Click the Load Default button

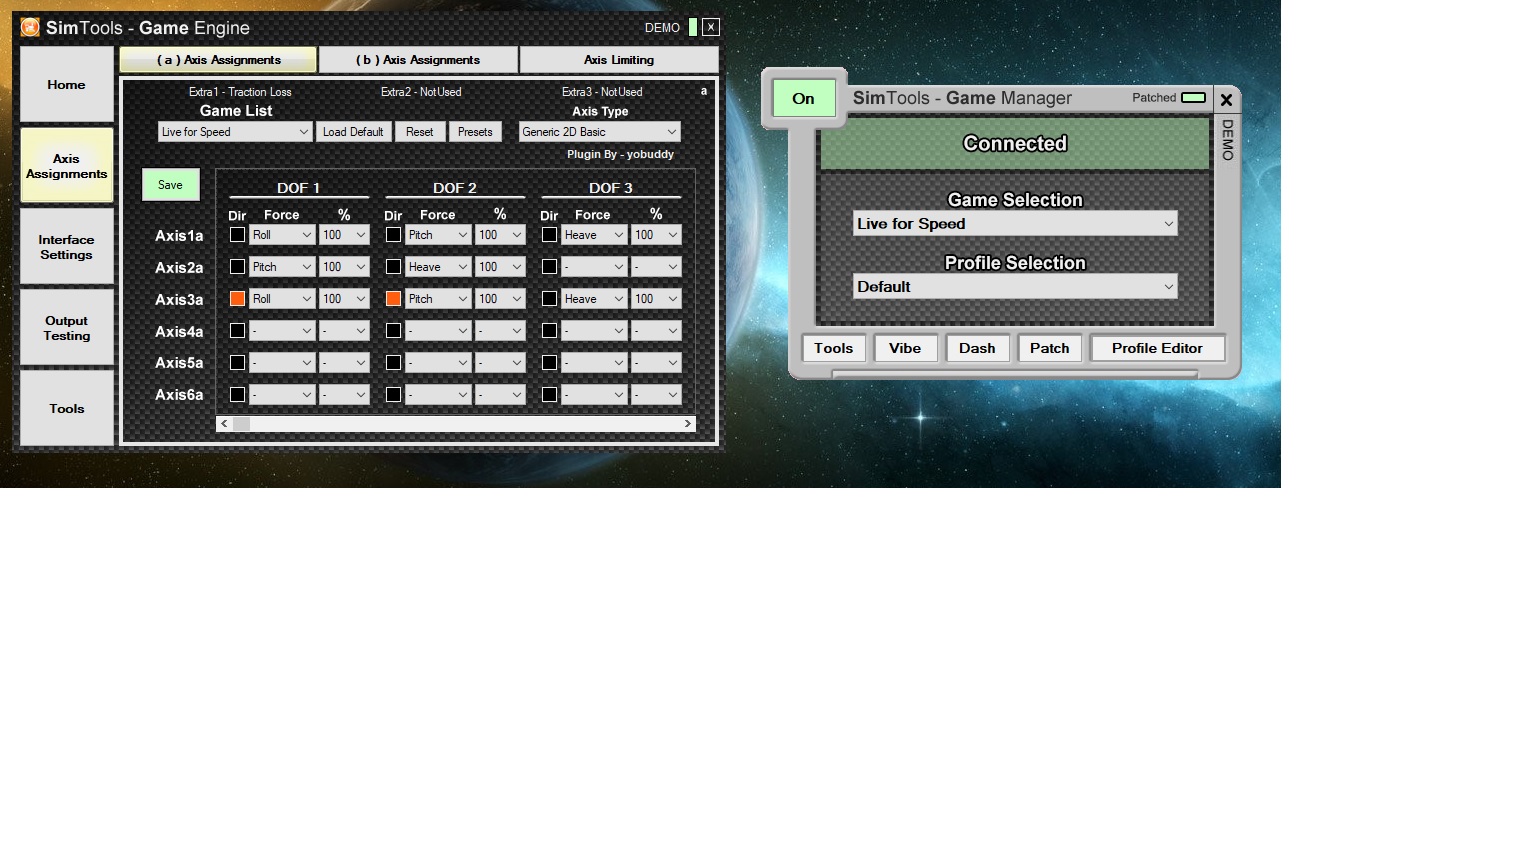point(353,132)
